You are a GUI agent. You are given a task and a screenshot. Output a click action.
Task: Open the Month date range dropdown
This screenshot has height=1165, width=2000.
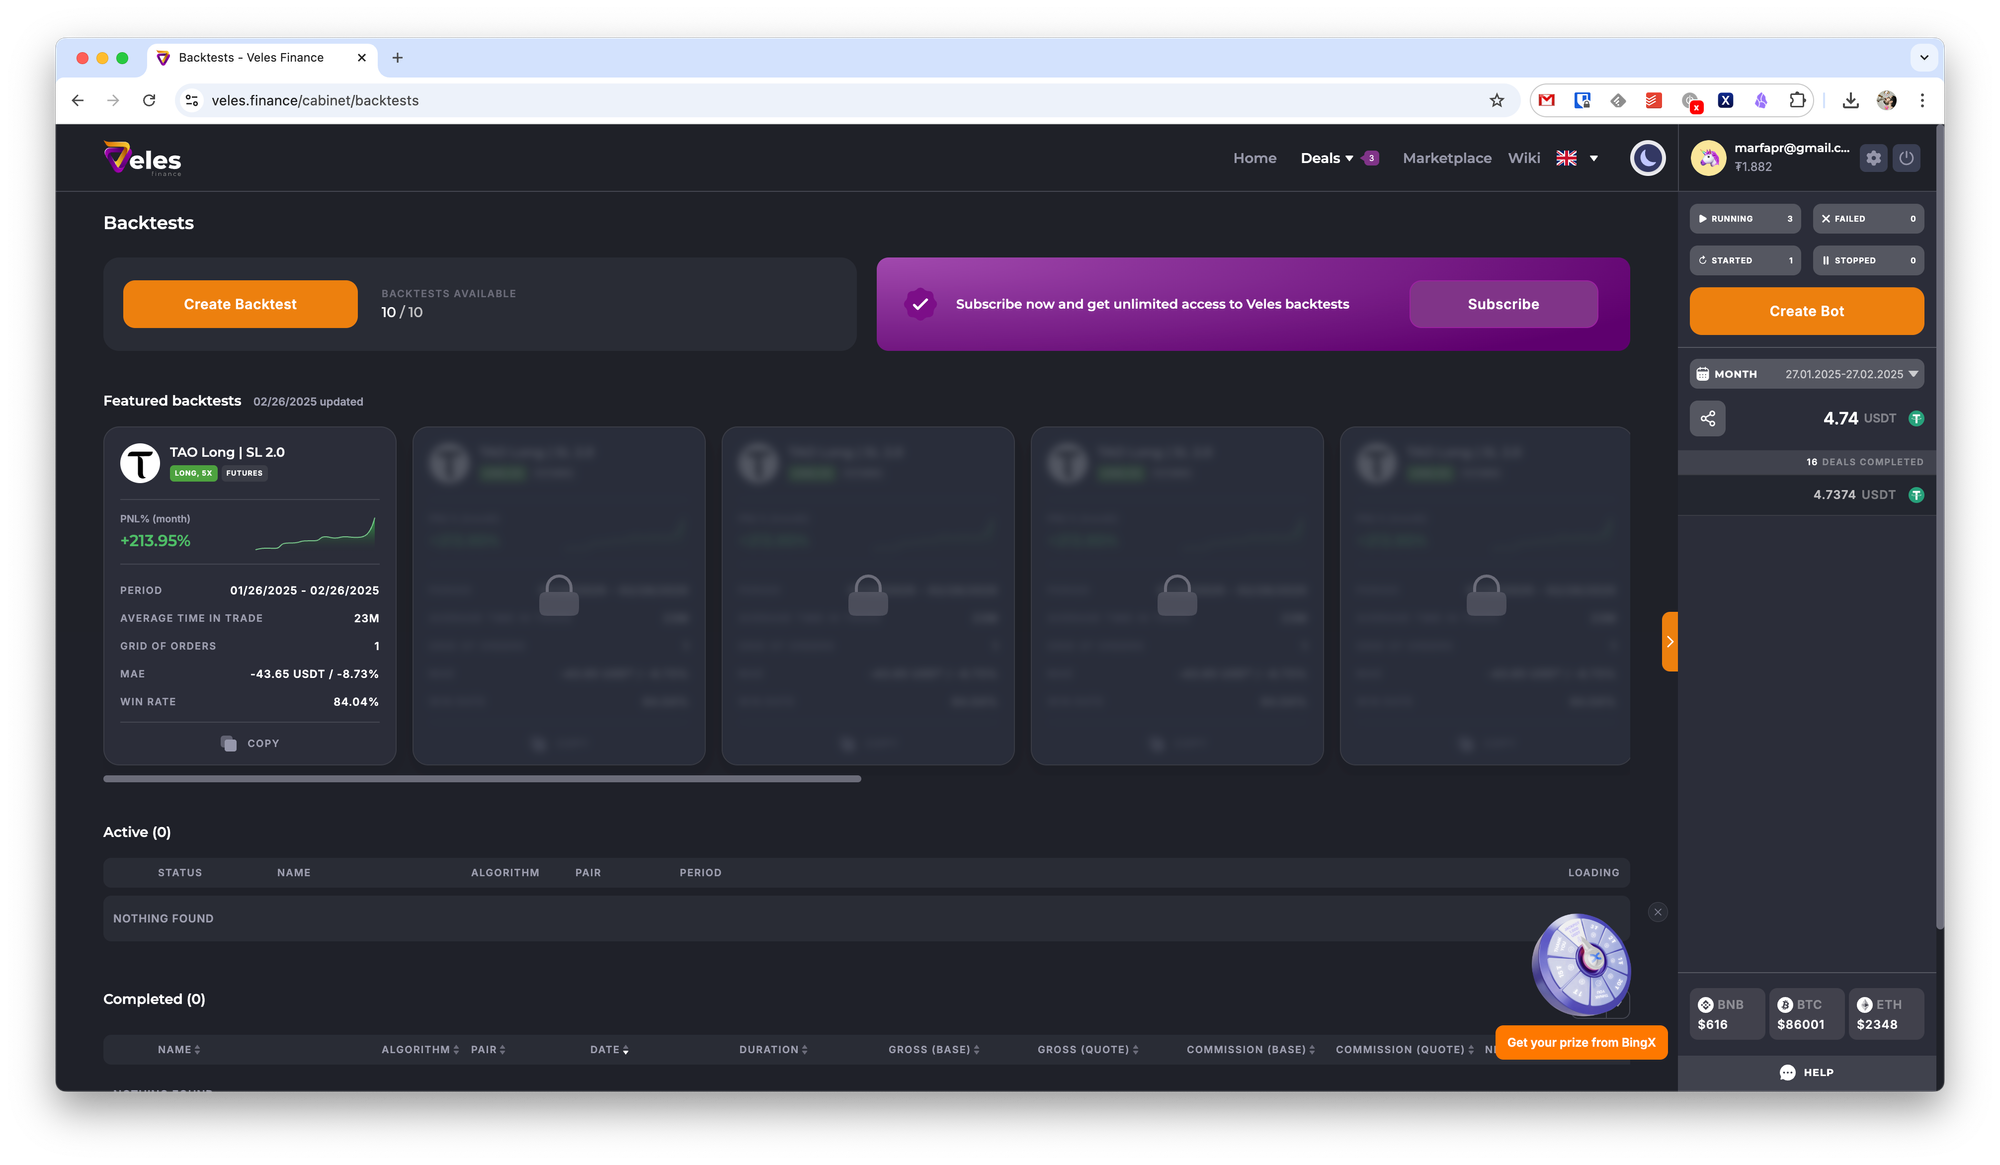1806,374
